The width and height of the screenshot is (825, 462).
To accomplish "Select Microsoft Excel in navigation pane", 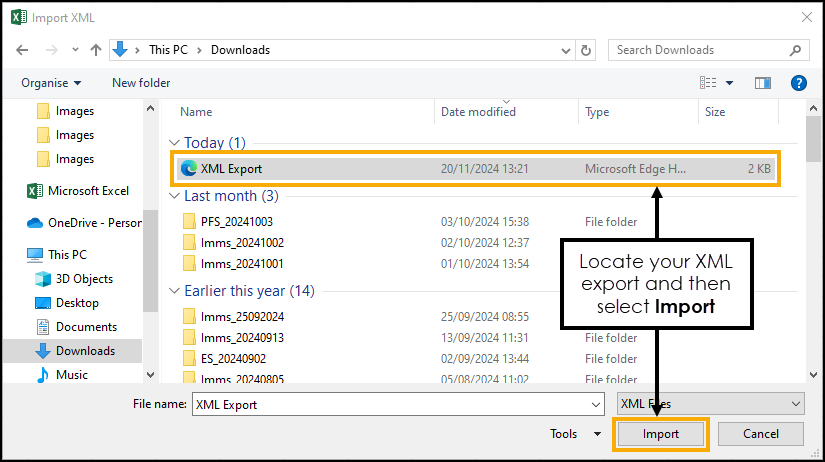I will (88, 190).
